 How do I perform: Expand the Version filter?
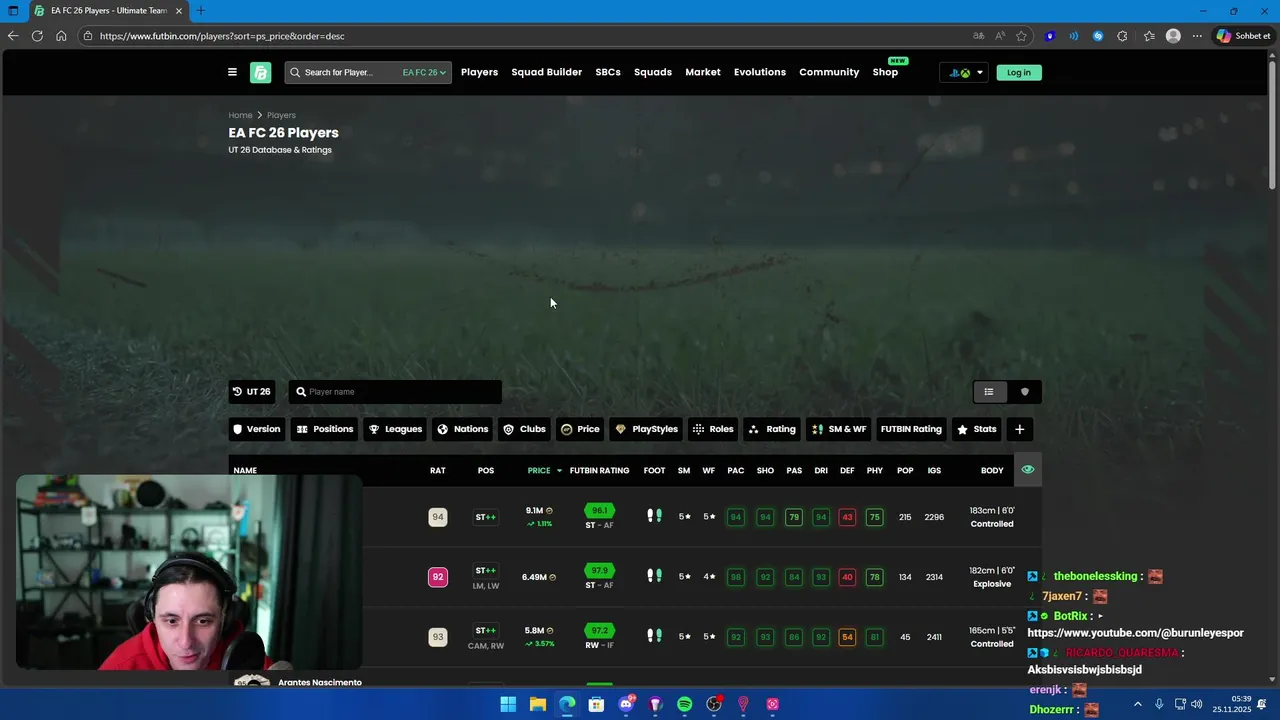pos(257,429)
